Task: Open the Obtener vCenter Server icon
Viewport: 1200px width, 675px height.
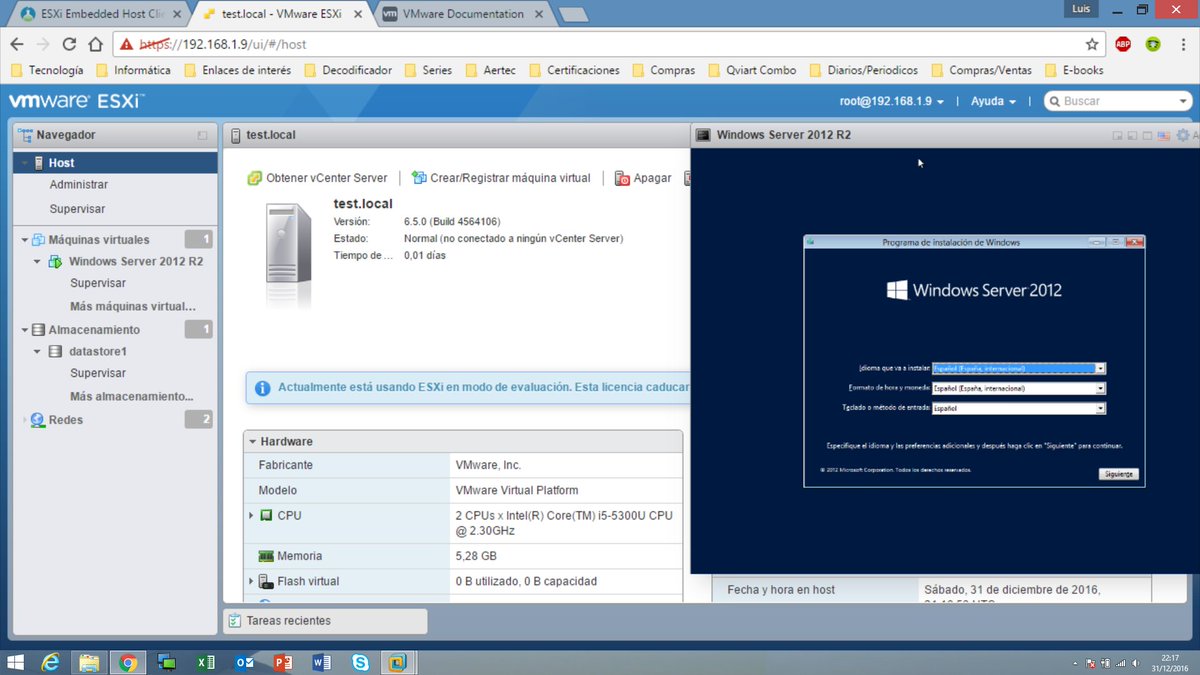Action: (254, 177)
